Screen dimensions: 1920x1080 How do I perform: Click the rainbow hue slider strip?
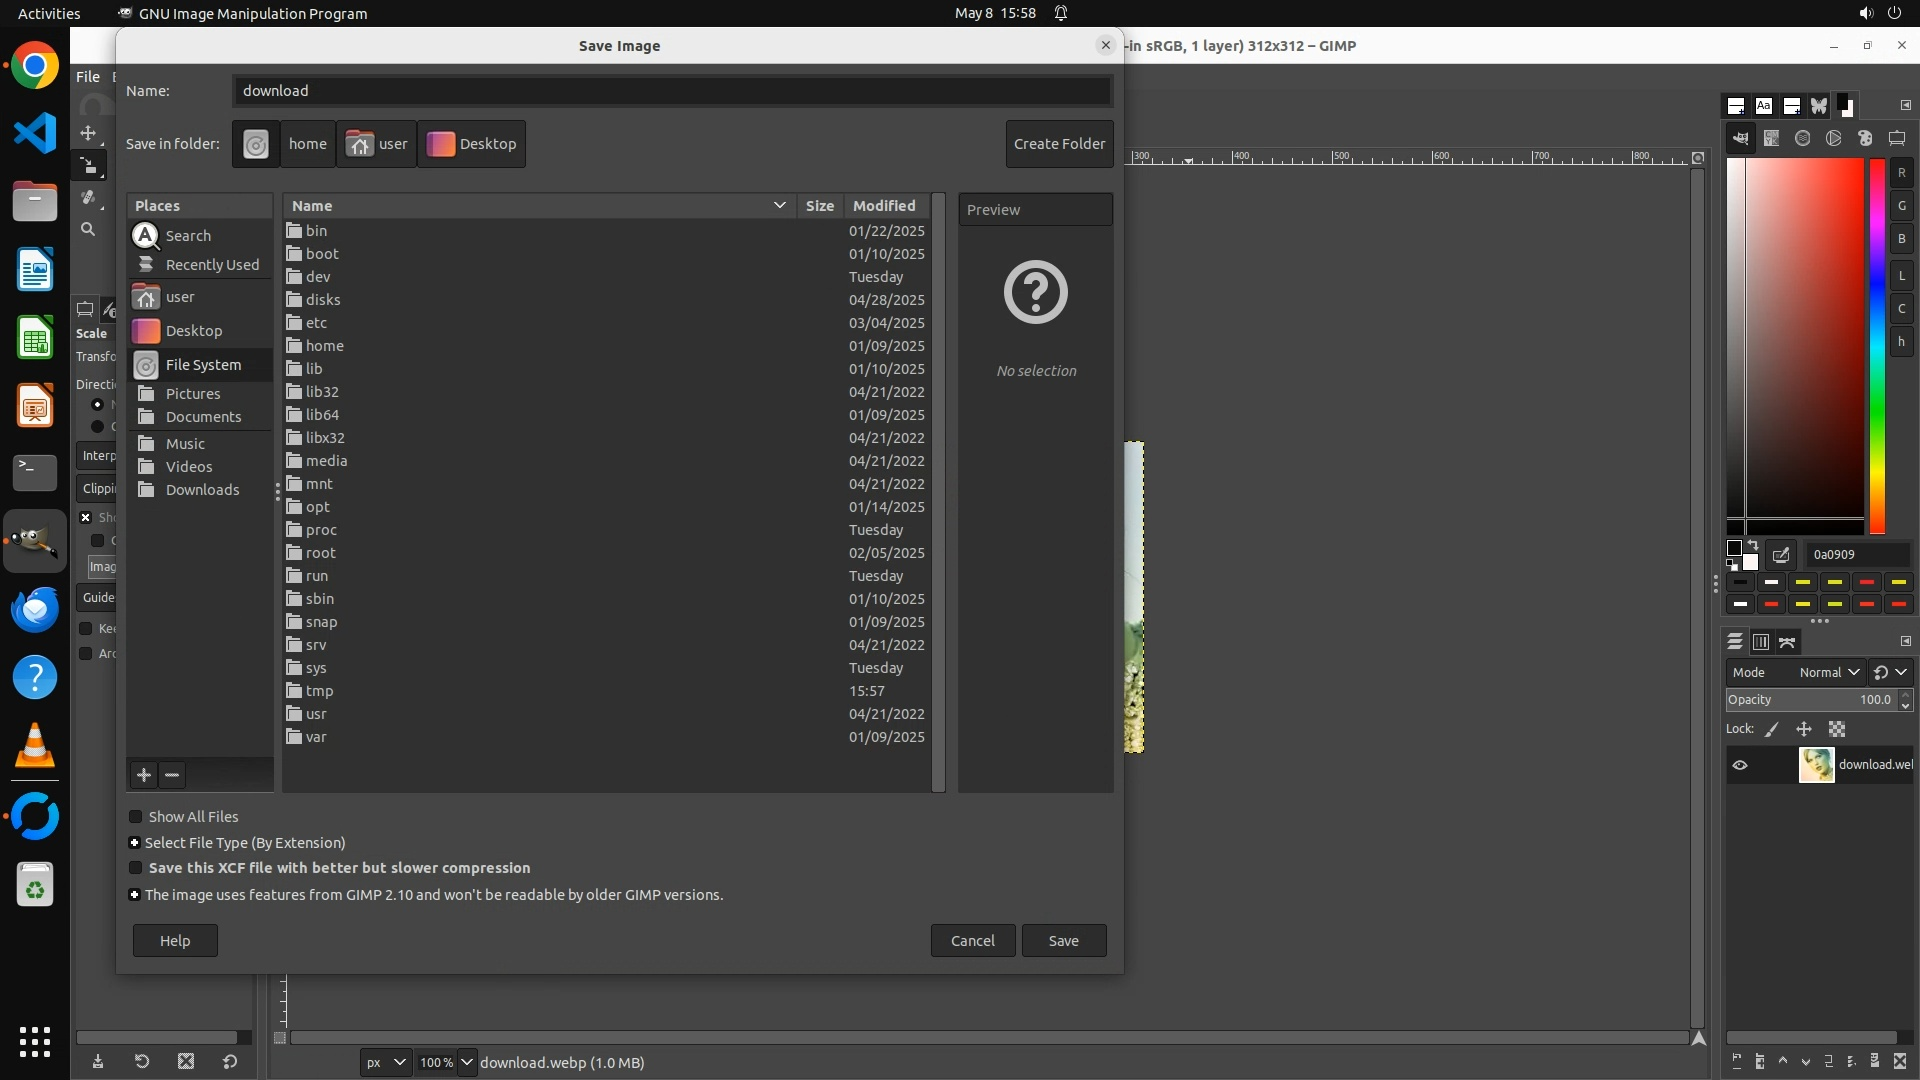pos(1877,345)
